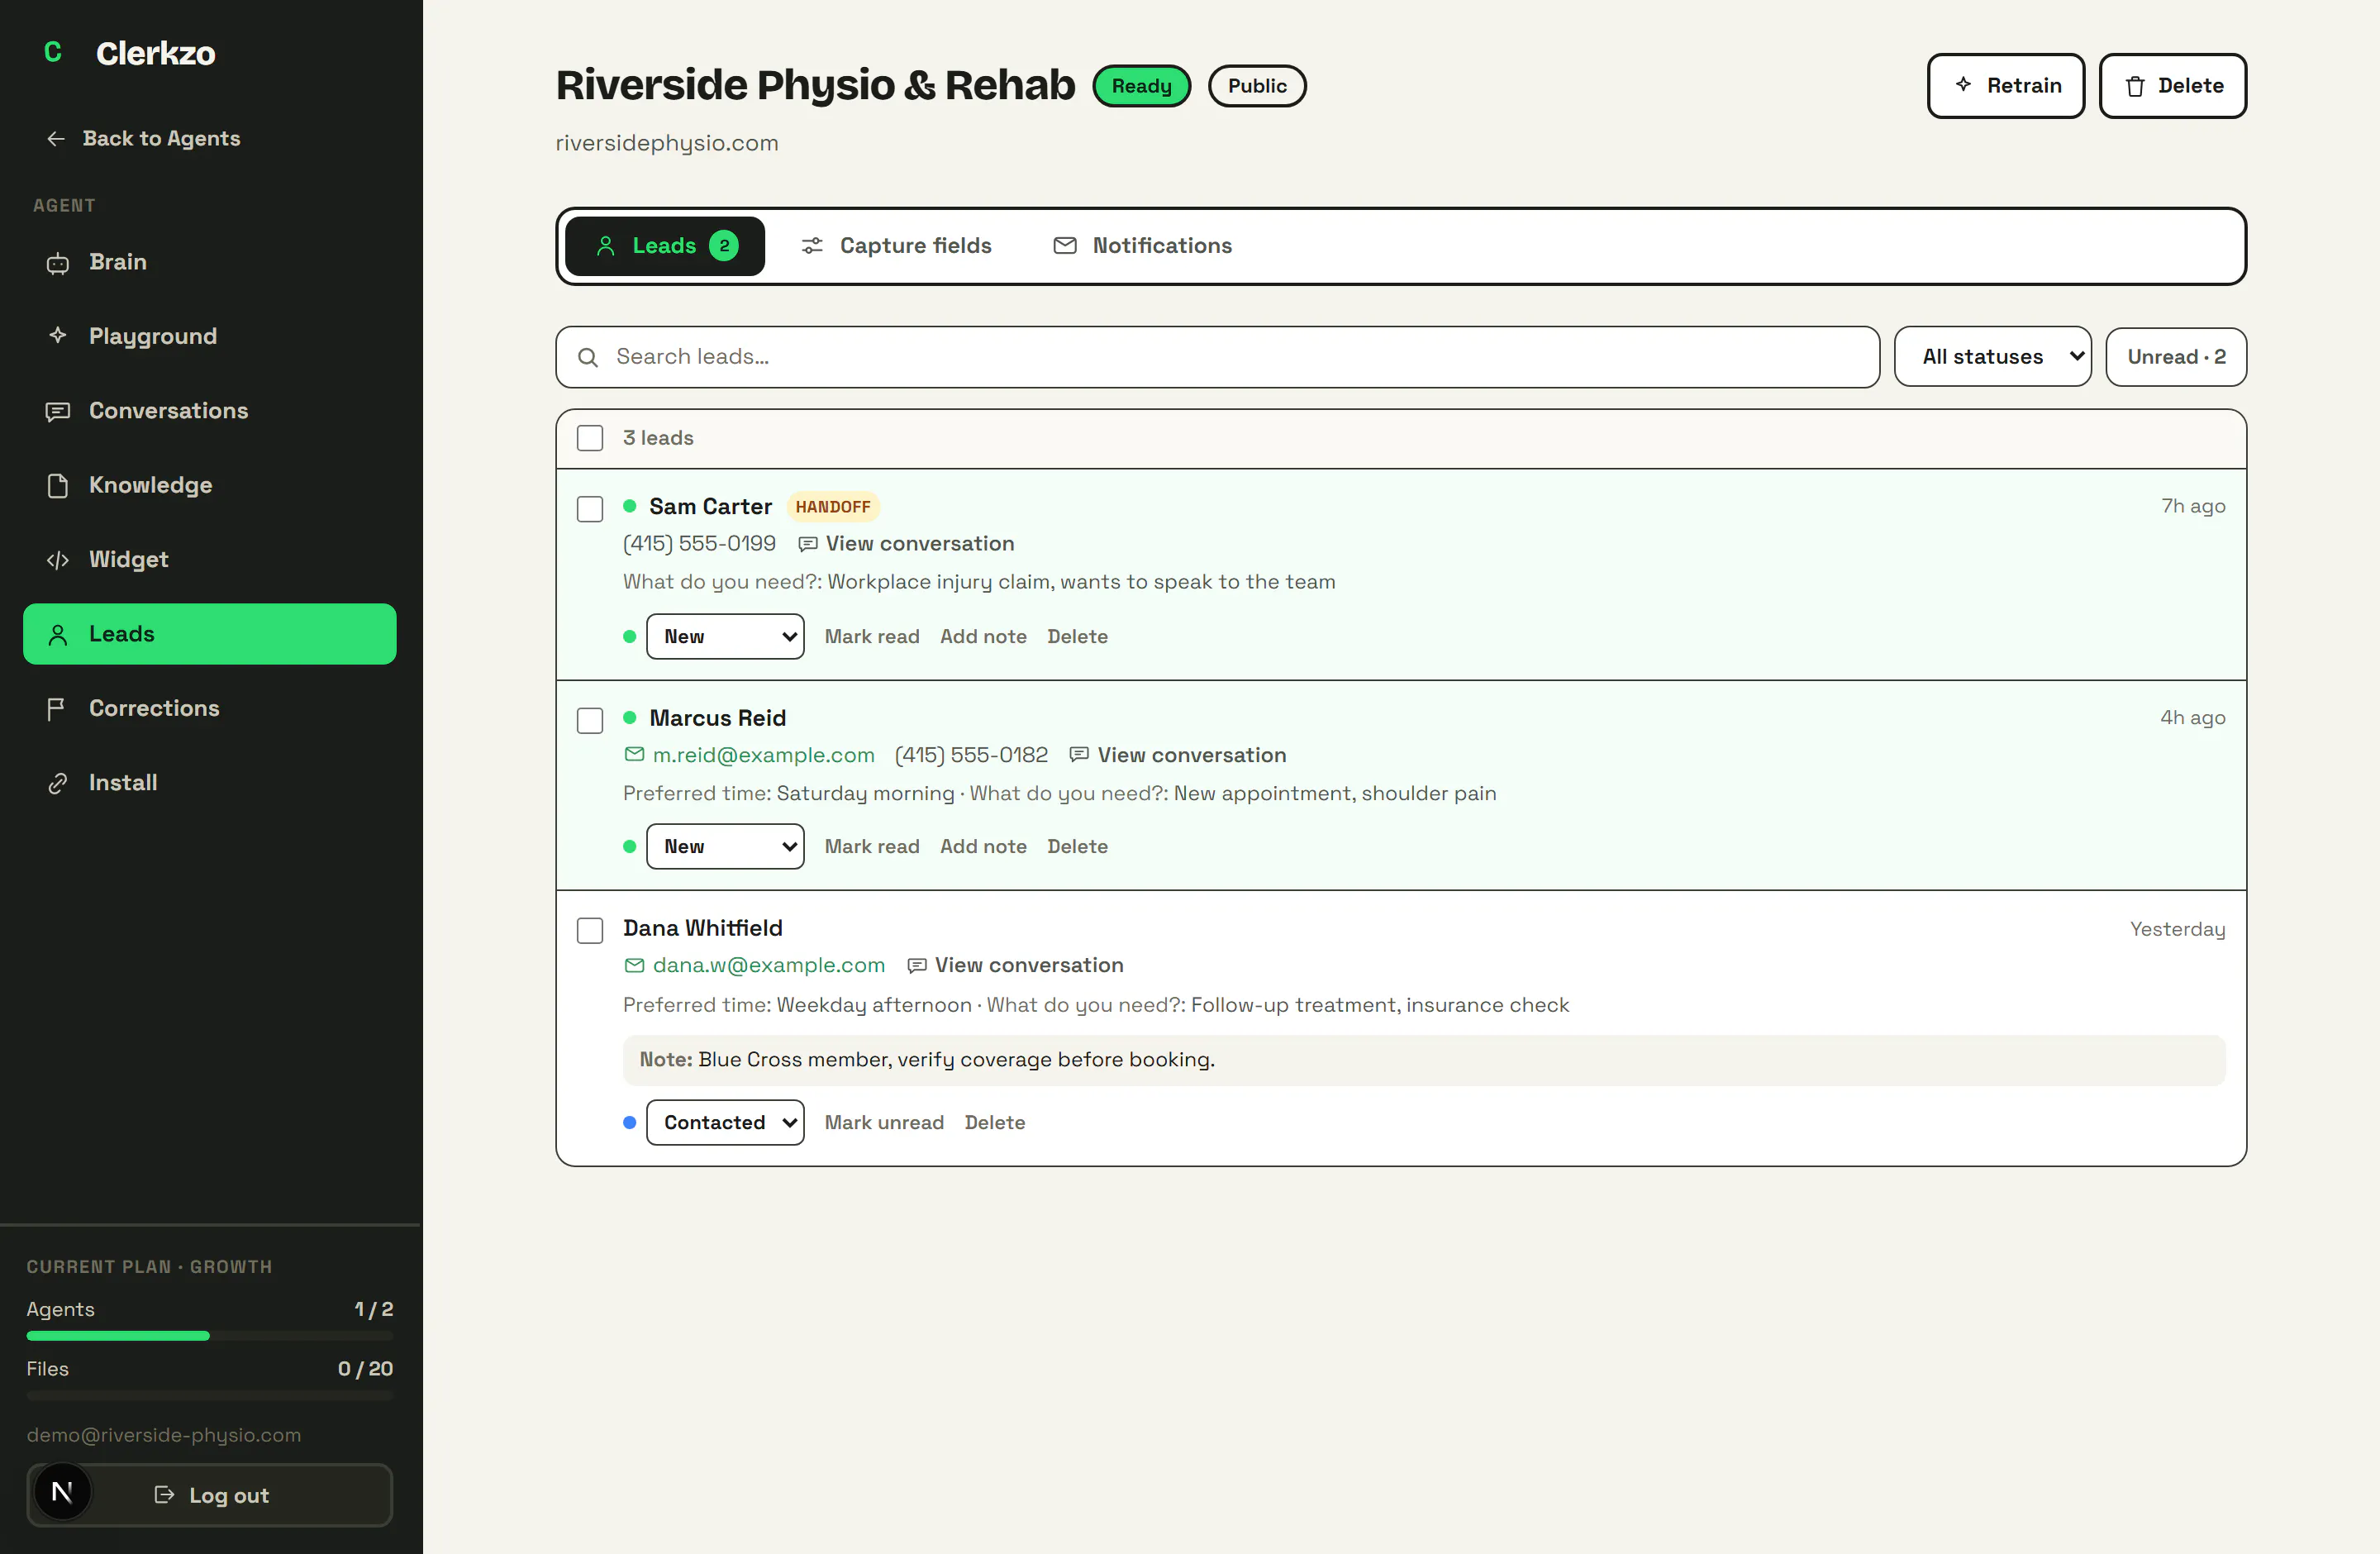Click chat icon beside Dana Whitfield's View conversation

tap(916, 965)
